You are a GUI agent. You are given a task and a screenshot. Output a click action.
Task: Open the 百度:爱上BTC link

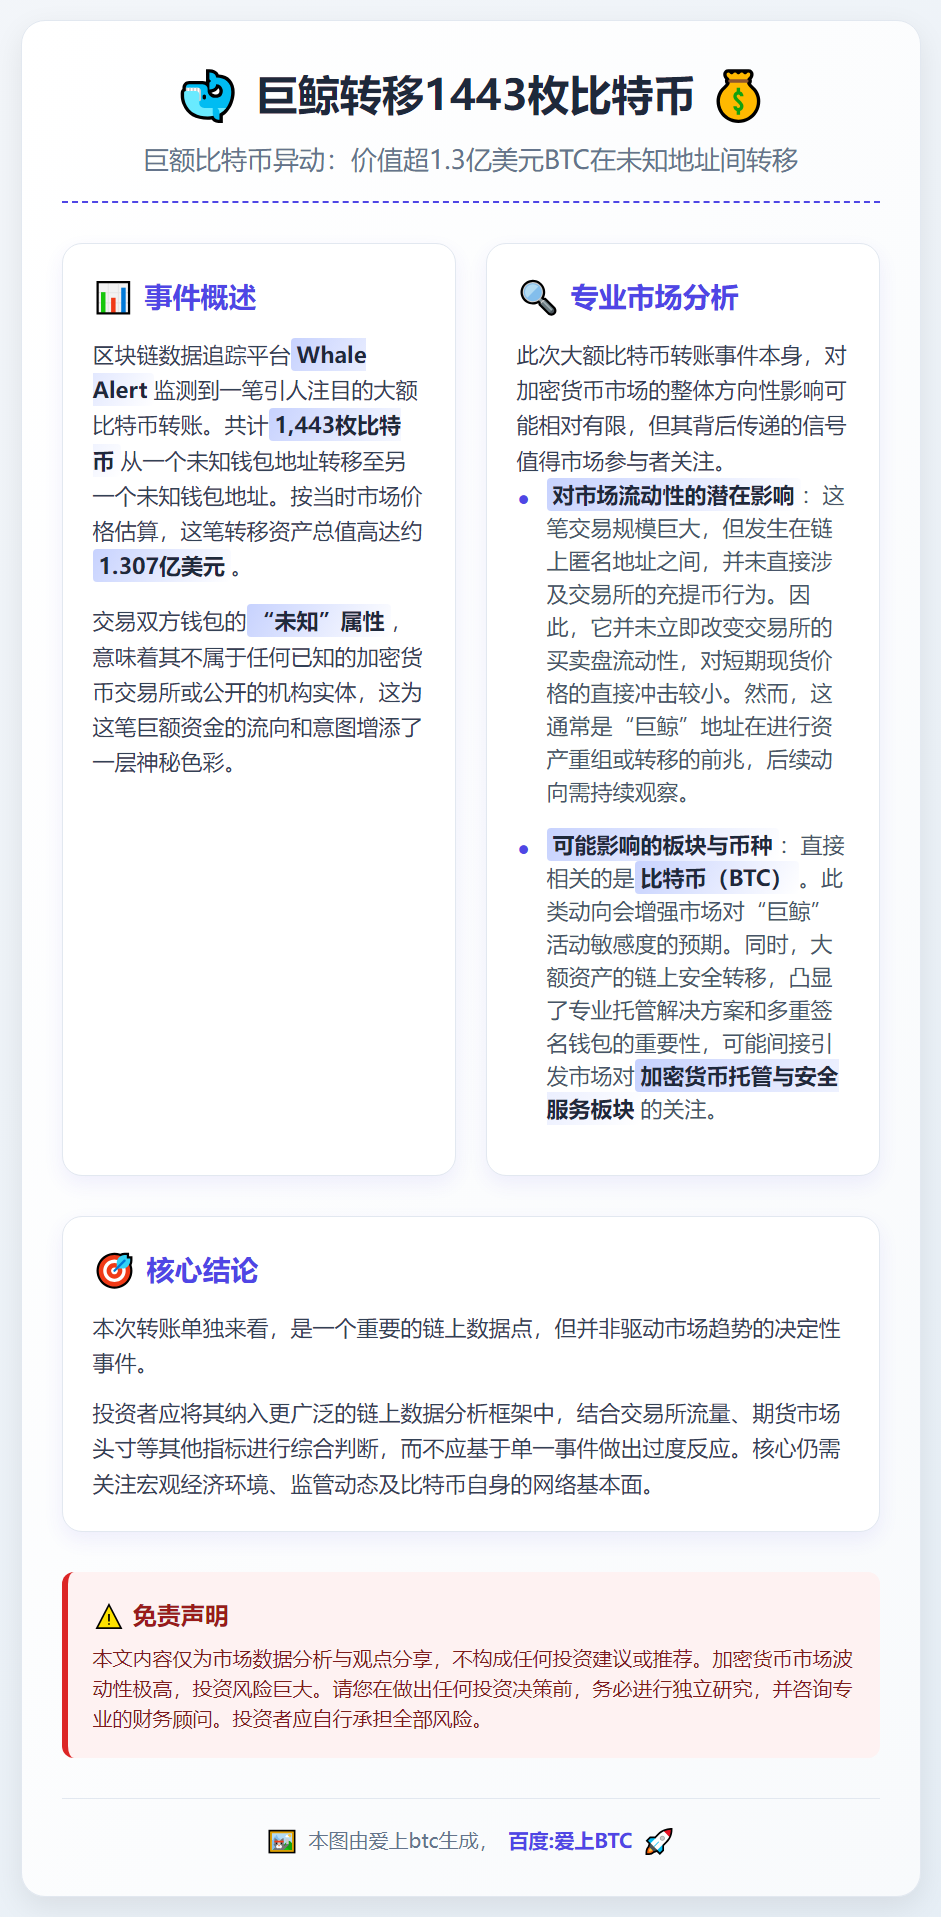tap(570, 1841)
